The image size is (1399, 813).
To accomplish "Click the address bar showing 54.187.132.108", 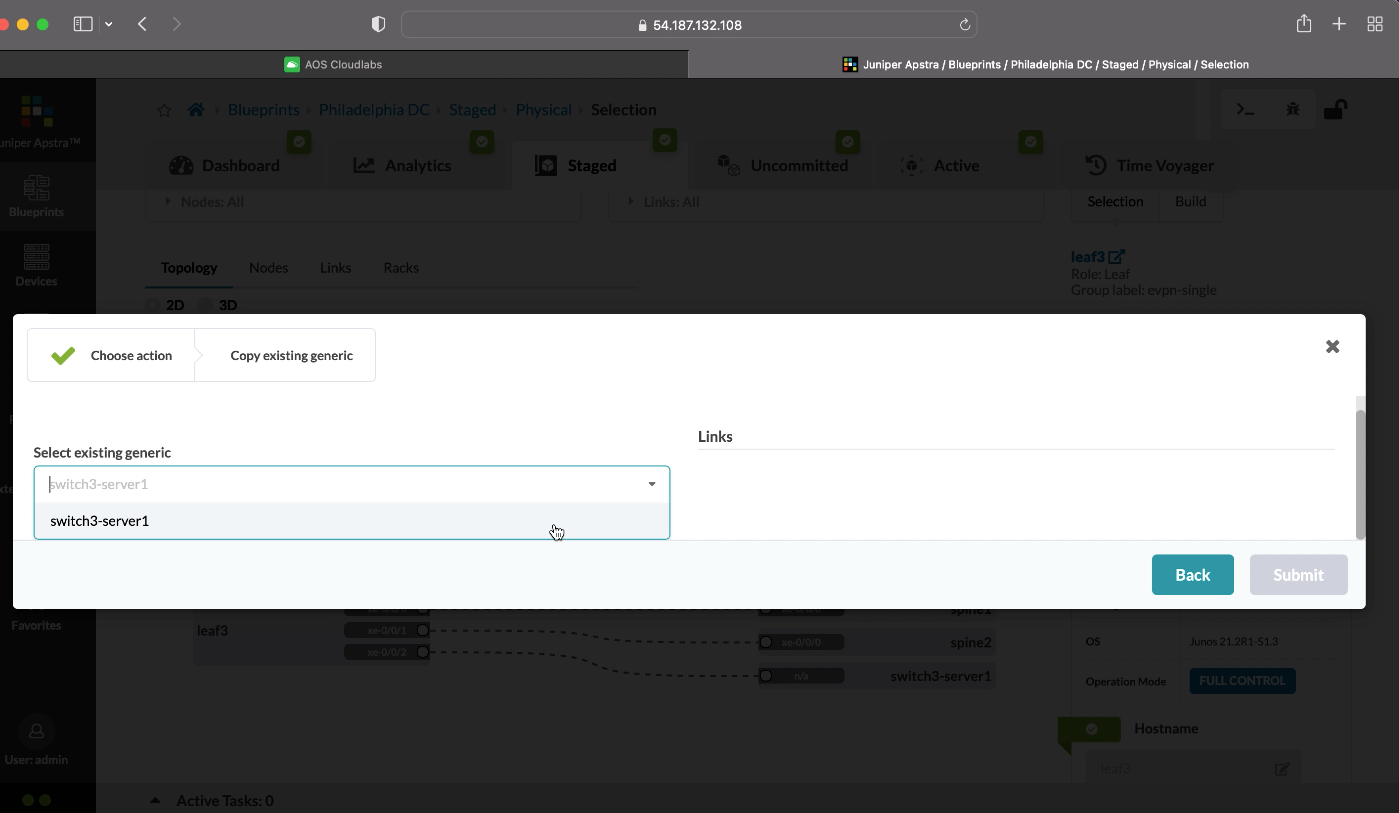I will pos(689,25).
